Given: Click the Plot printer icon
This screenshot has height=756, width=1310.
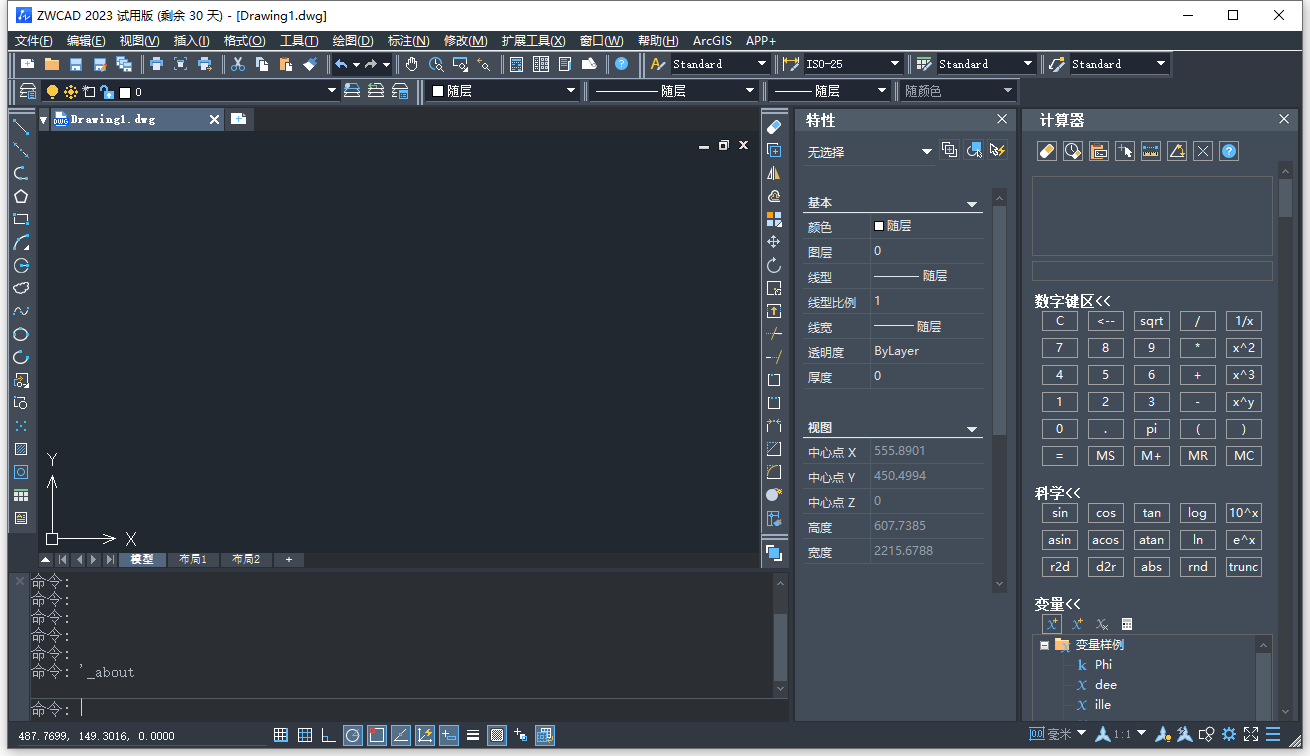Looking at the screenshot, I should coord(156,64).
